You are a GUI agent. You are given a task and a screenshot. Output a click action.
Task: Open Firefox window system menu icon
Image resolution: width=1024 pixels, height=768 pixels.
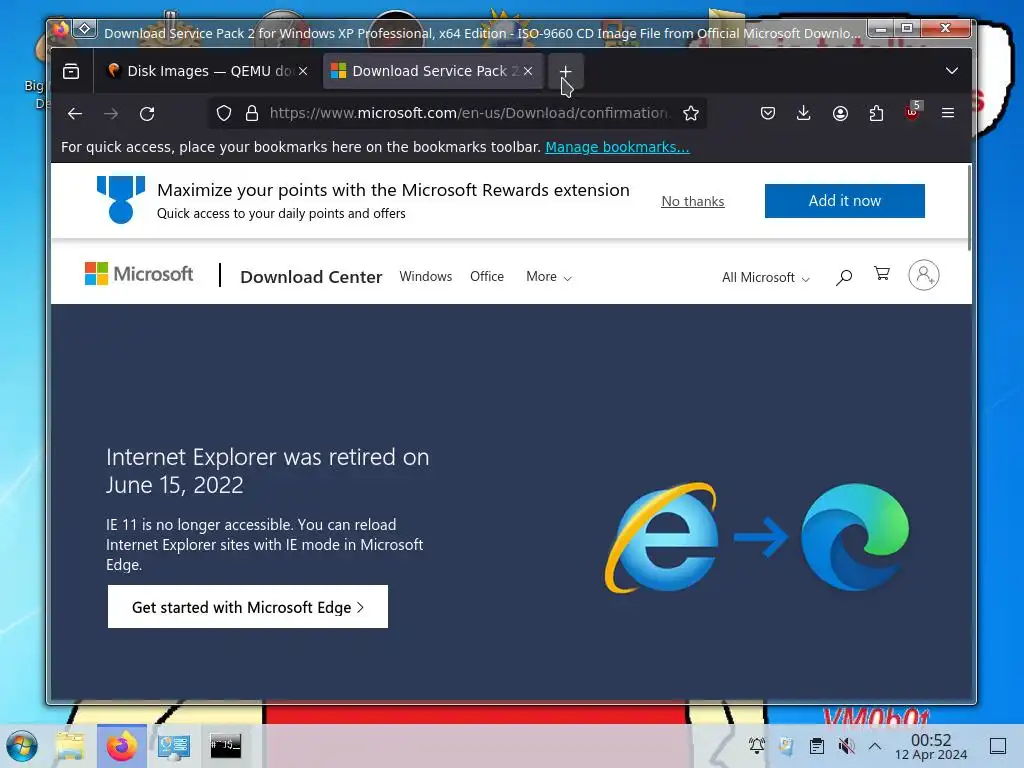[x=61, y=29]
